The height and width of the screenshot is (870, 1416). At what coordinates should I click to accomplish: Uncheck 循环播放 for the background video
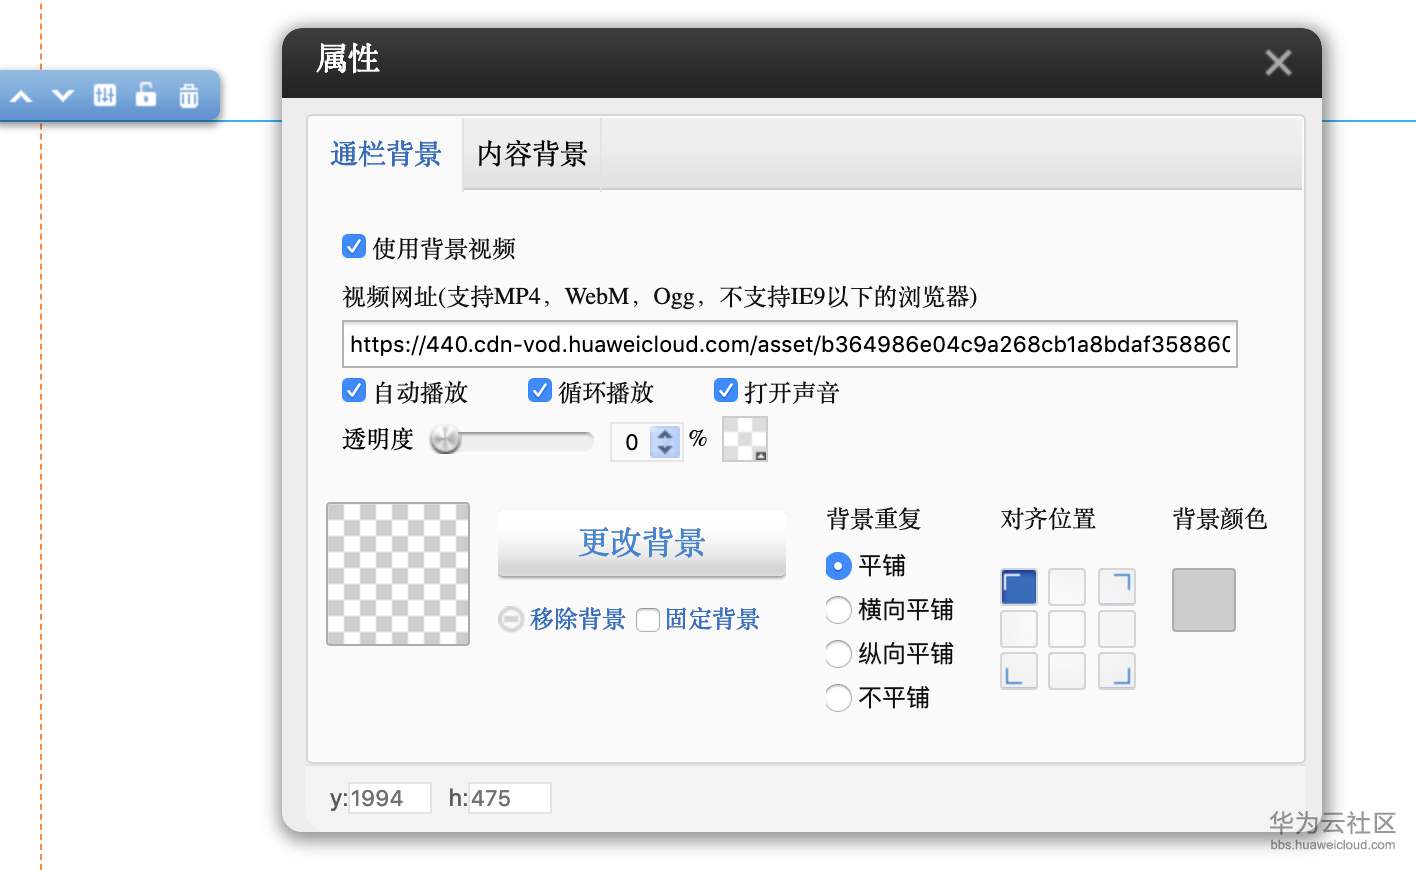point(540,390)
